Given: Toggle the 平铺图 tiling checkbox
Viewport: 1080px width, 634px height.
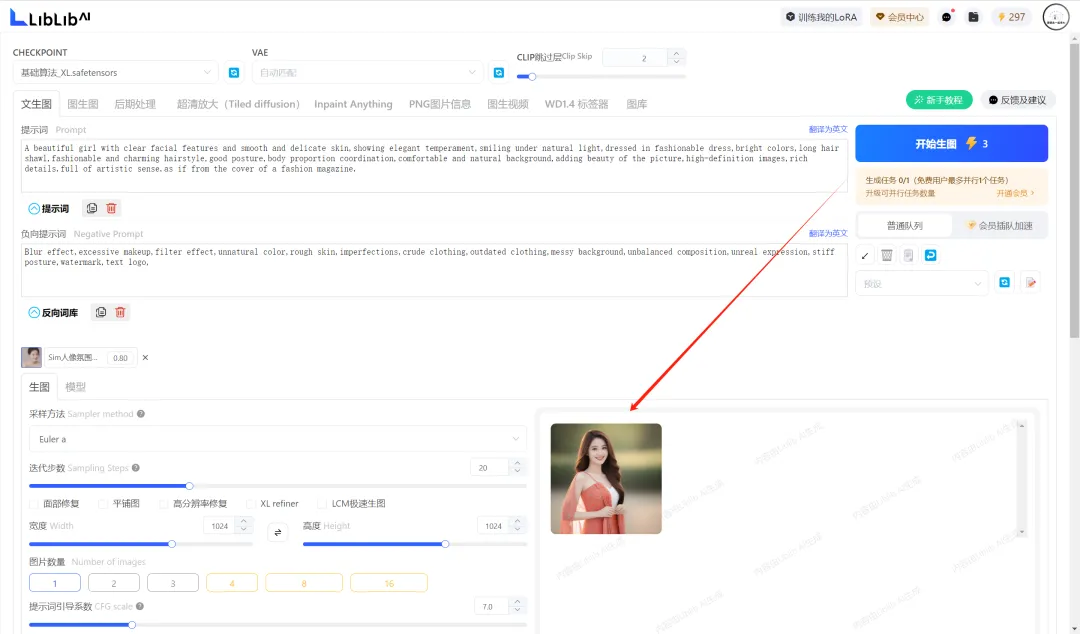Looking at the screenshot, I should (x=103, y=504).
